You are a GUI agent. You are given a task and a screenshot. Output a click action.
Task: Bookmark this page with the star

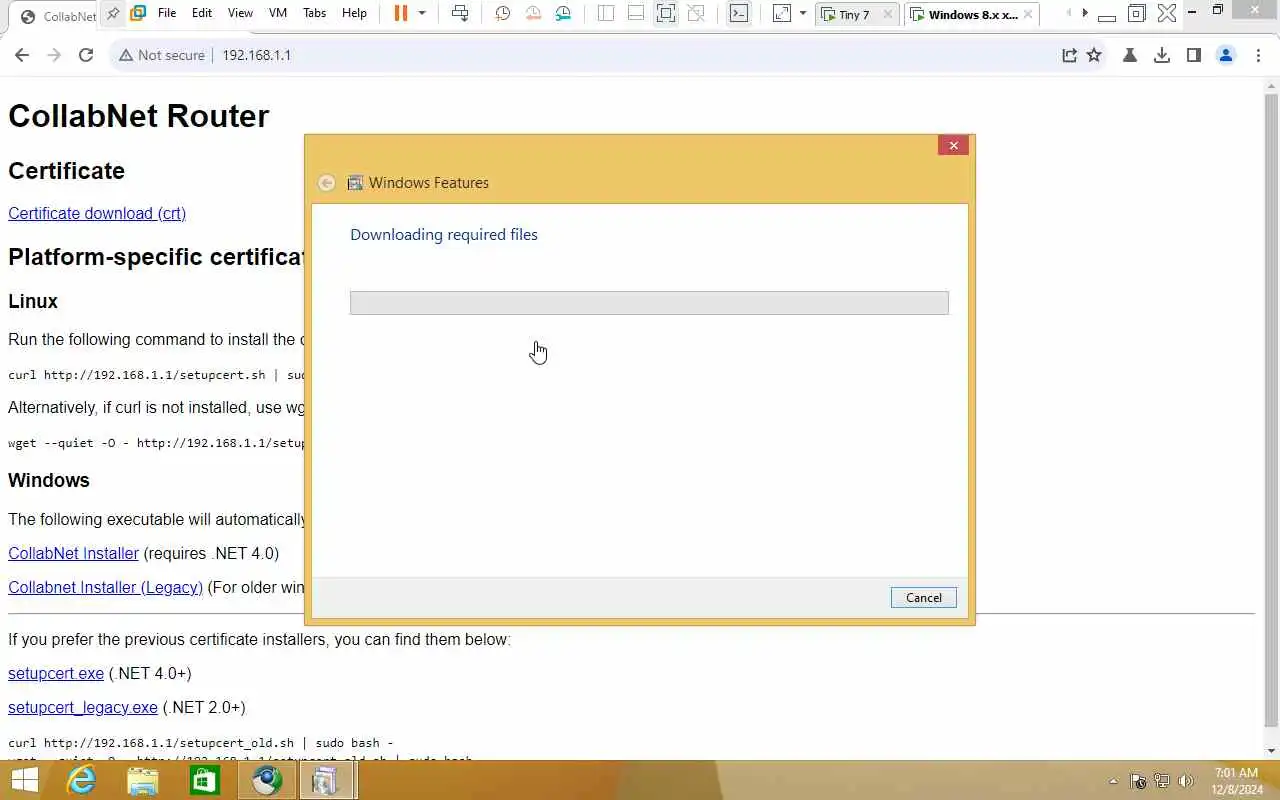pos(1094,56)
